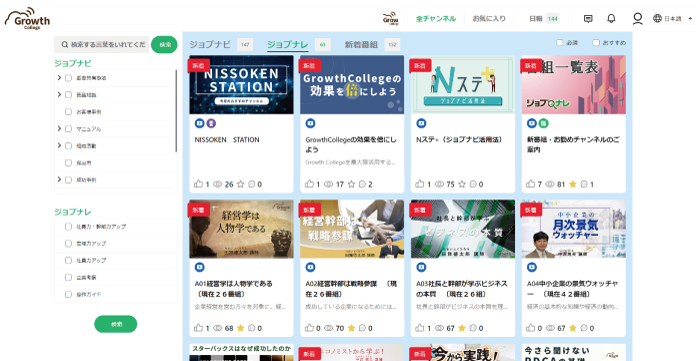This screenshot has height=361, width=700.
Task: Tick the 社員力アップ checkbox
Action: (68, 260)
